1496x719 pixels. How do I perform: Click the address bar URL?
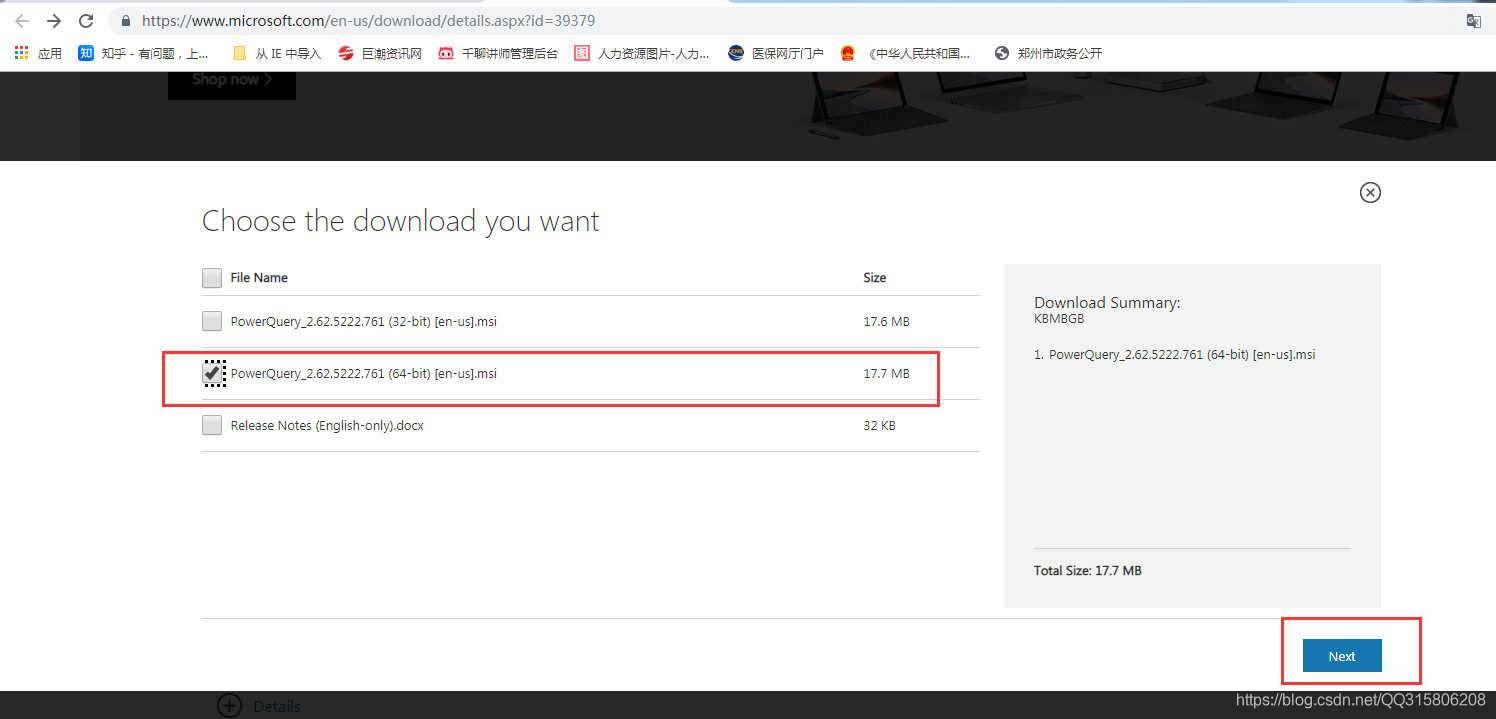click(369, 20)
